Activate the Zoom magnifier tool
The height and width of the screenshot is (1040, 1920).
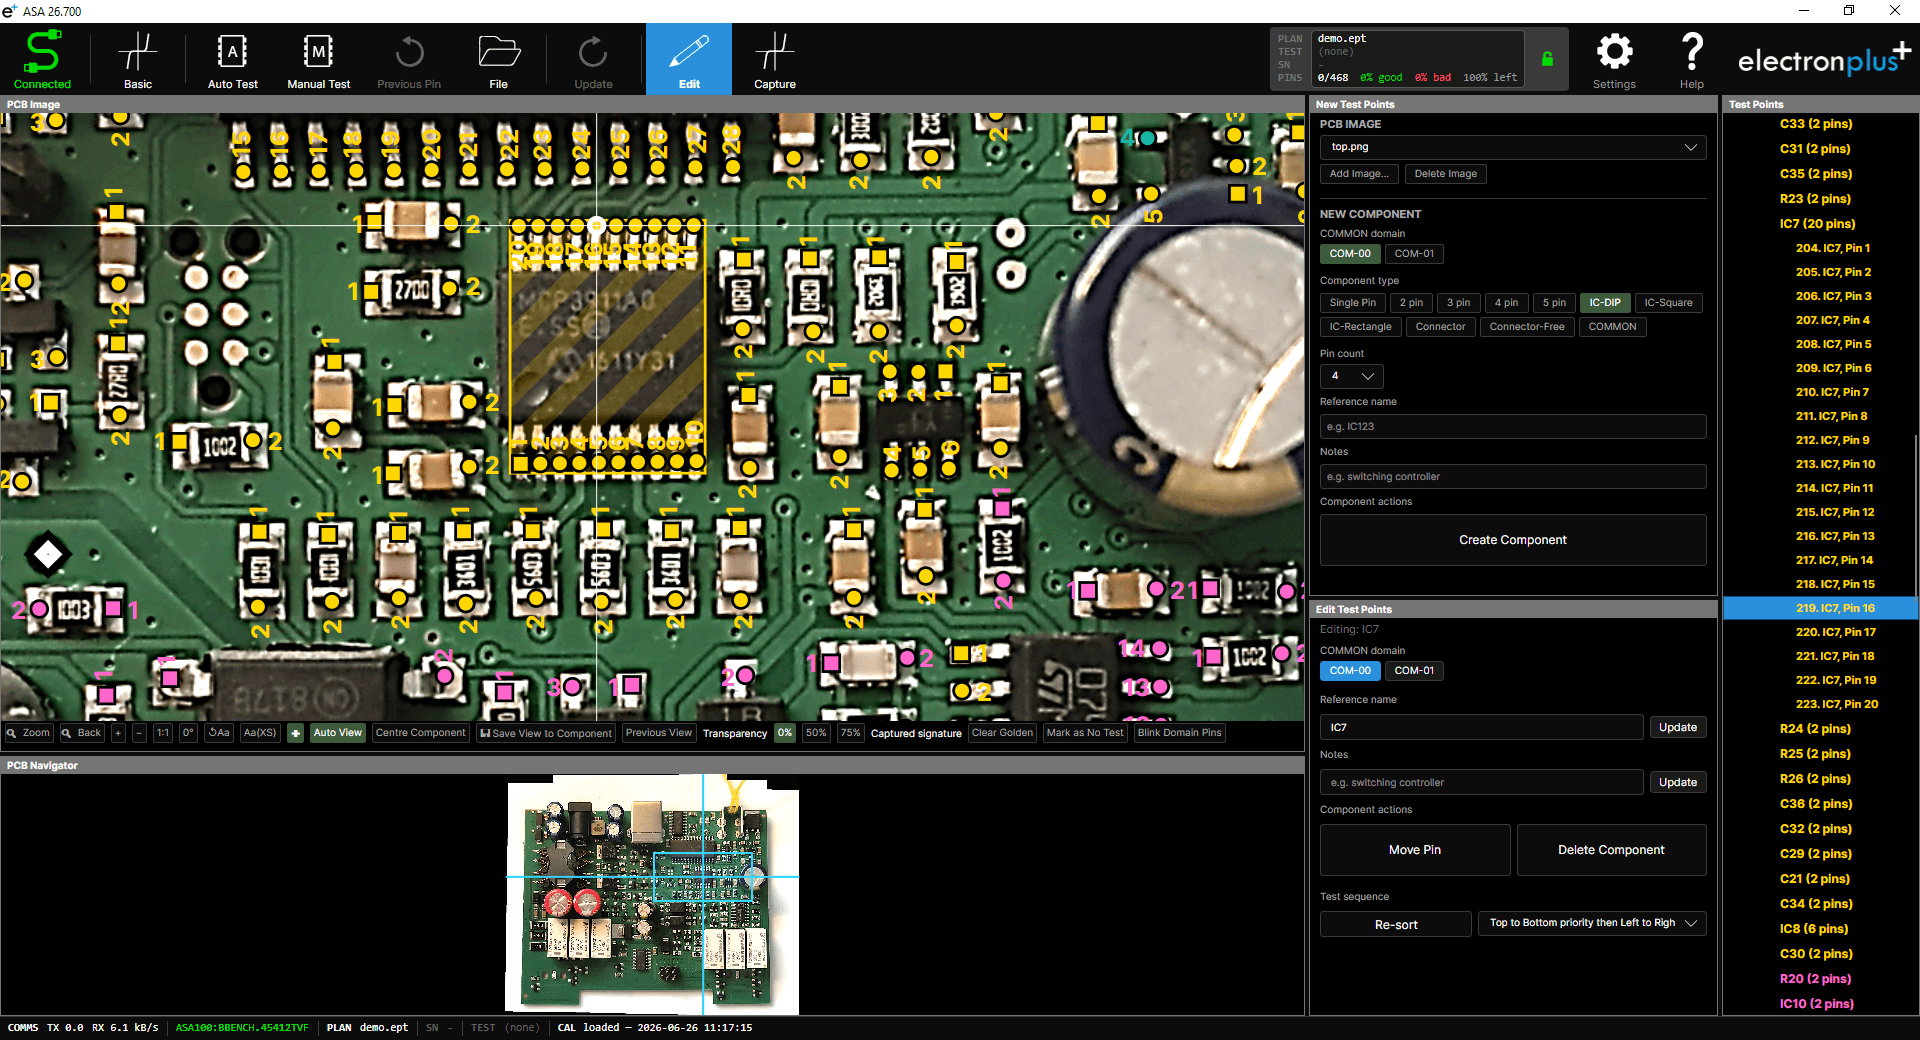[28, 733]
